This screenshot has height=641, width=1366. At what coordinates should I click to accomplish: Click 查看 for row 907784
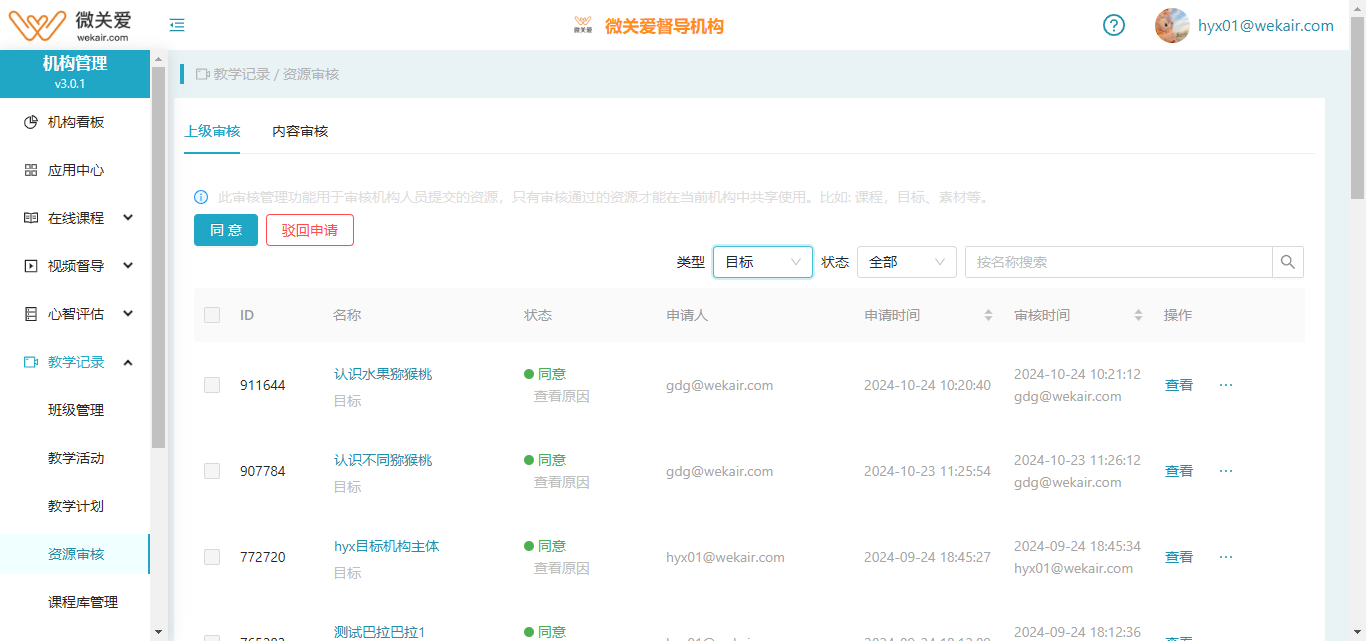click(1179, 471)
